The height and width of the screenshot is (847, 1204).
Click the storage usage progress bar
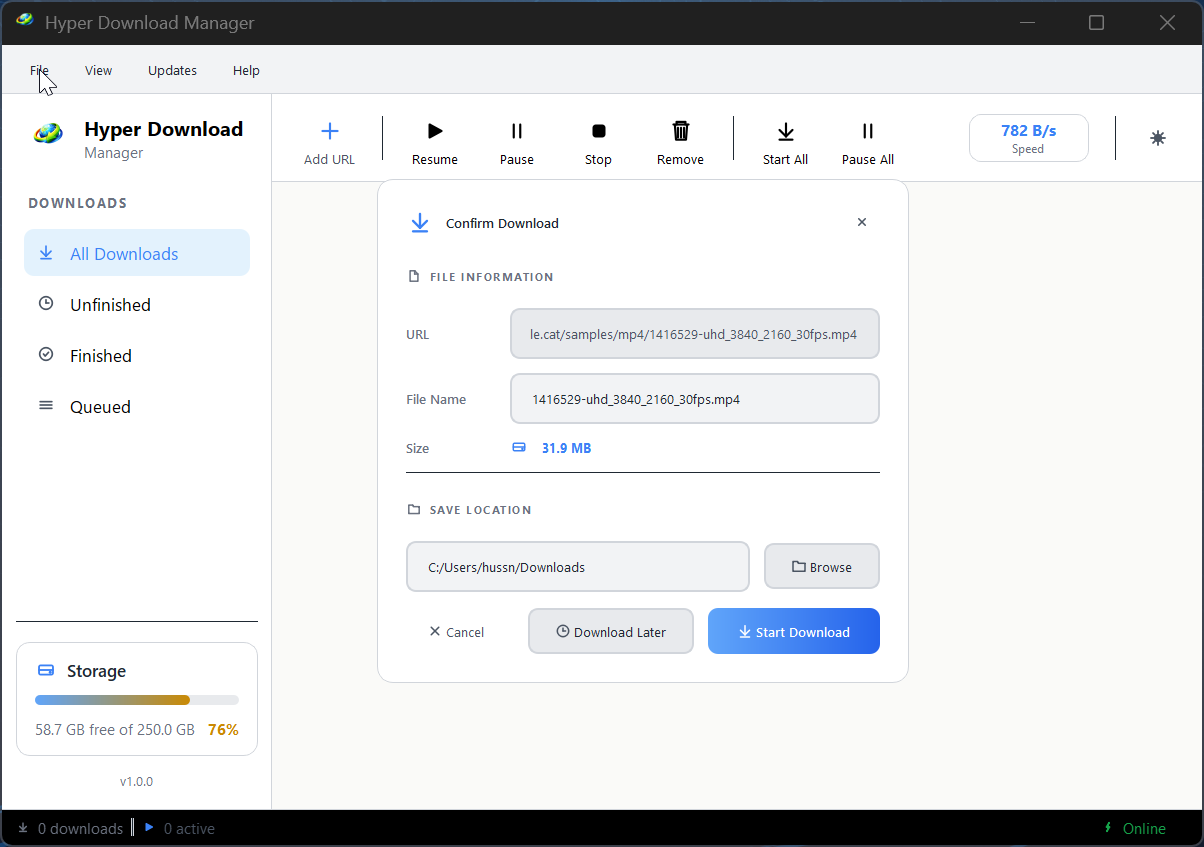coord(136,700)
